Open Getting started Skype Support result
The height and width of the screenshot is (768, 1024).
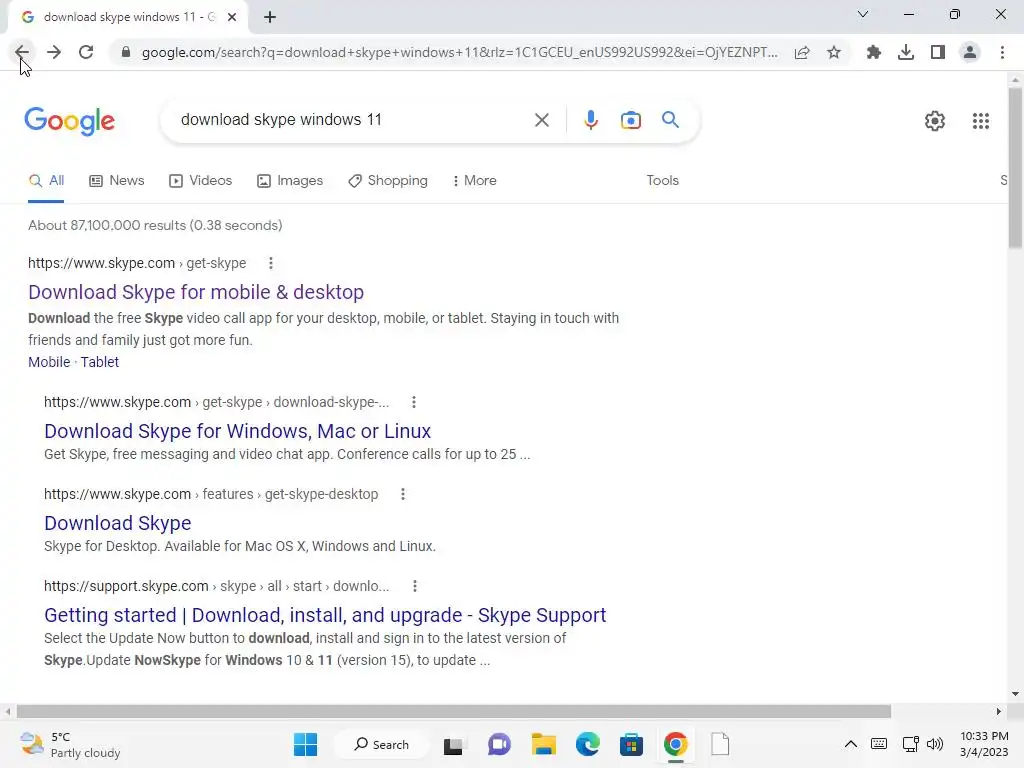(325, 615)
